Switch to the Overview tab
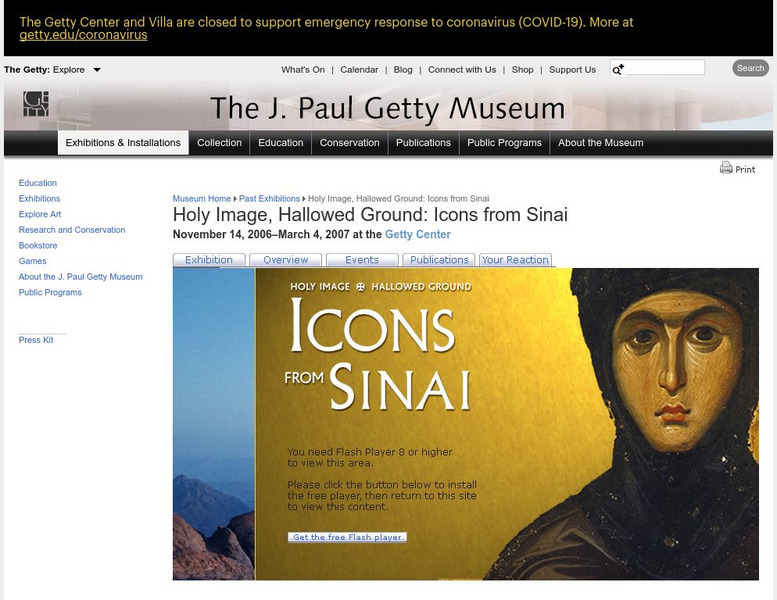The width and height of the screenshot is (777, 600). pos(285,260)
